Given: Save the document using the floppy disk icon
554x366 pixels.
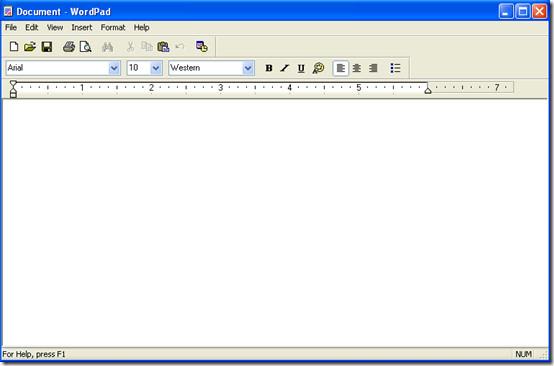Looking at the screenshot, I should click(47, 47).
